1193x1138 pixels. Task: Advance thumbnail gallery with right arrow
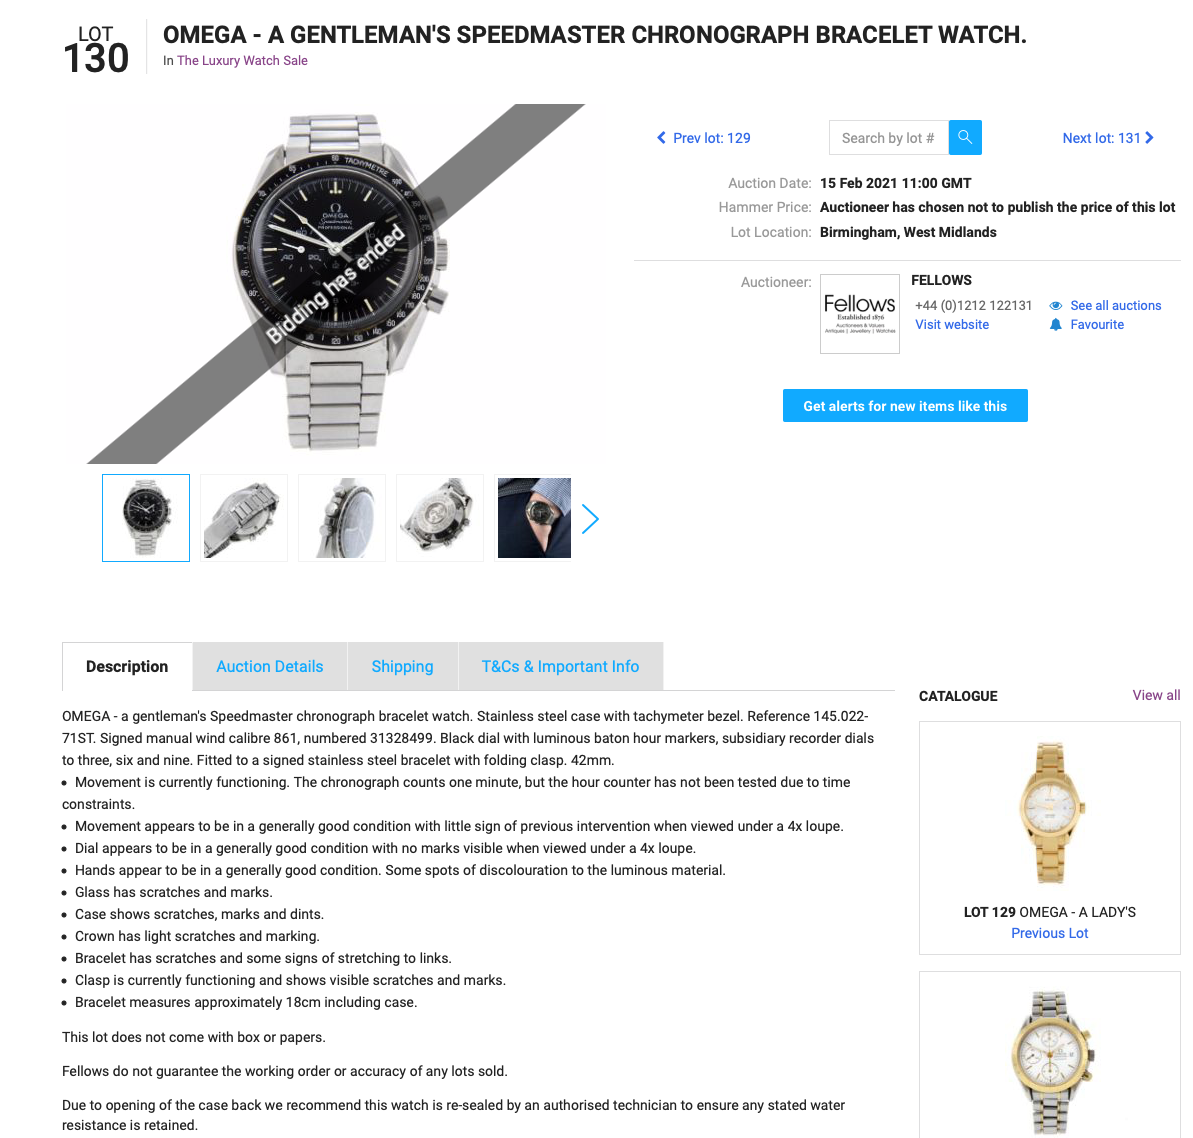point(590,519)
